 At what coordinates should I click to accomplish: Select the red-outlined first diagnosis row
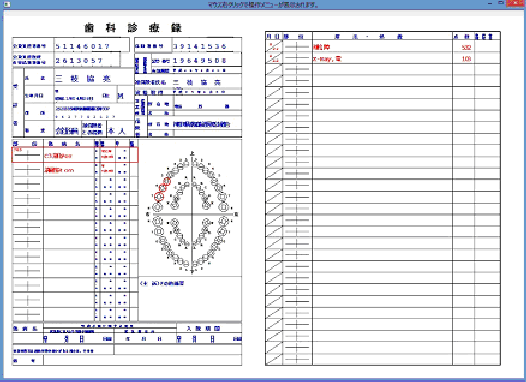[x=75, y=155]
